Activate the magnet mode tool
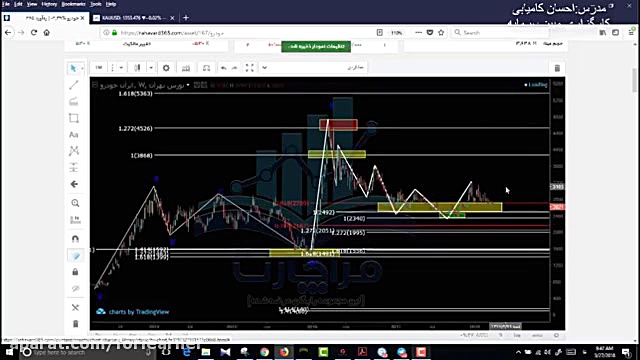This screenshot has width=640, height=360. [x=75, y=238]
